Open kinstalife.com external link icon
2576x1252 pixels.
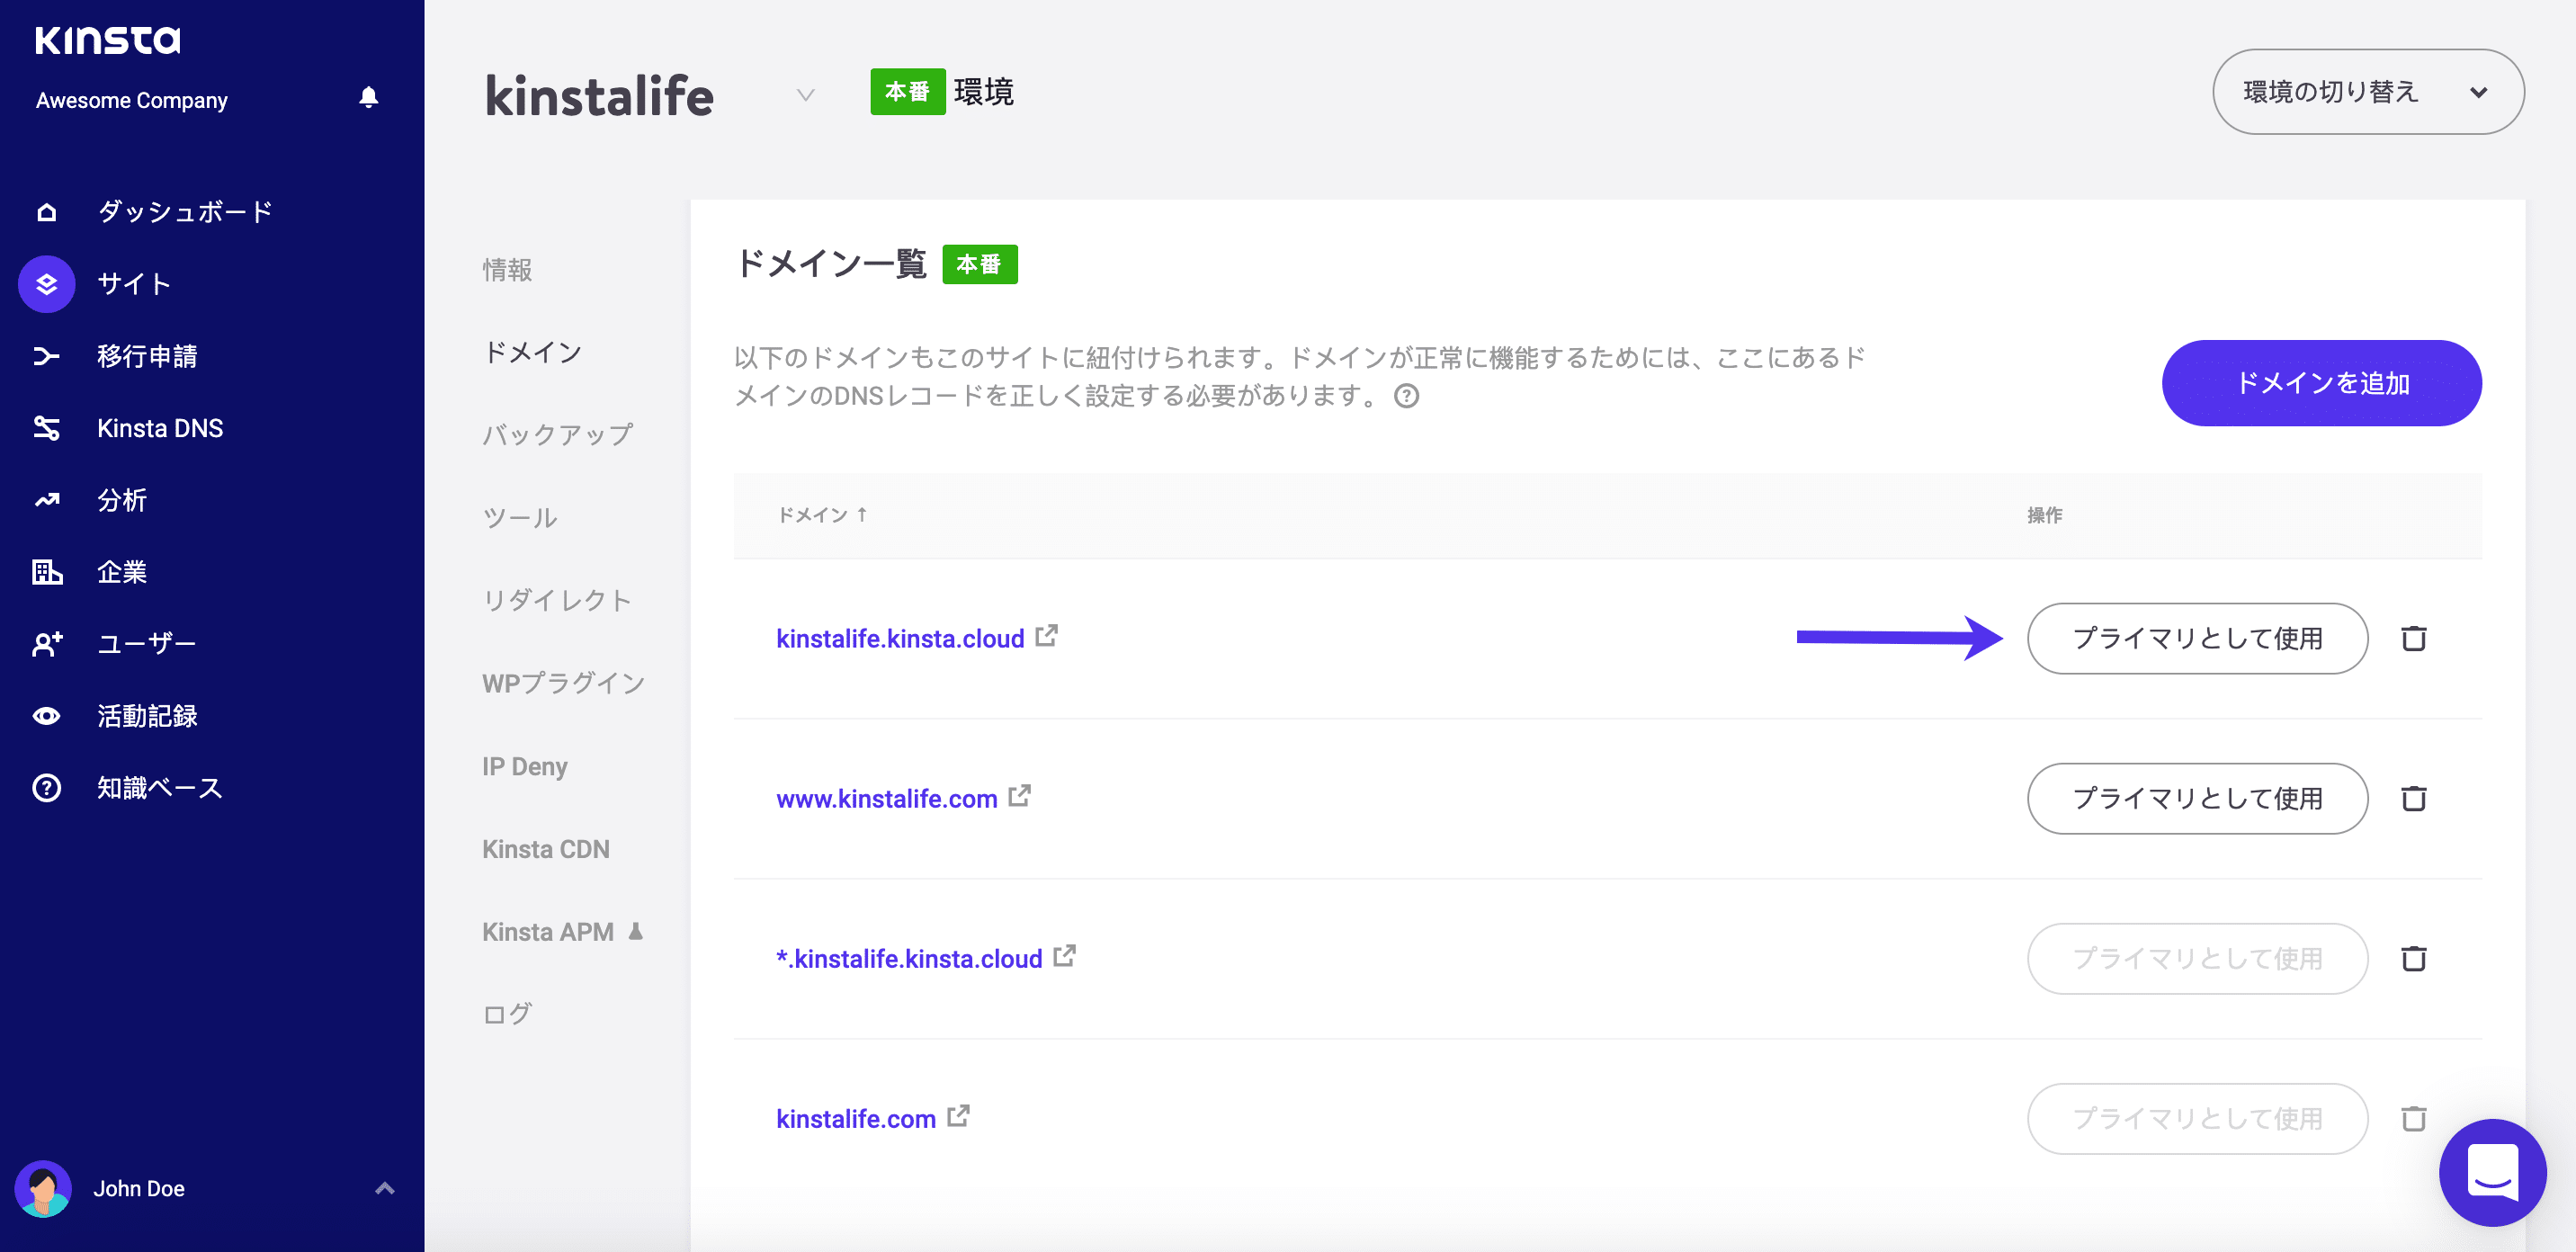click(x=958, y=1116)
